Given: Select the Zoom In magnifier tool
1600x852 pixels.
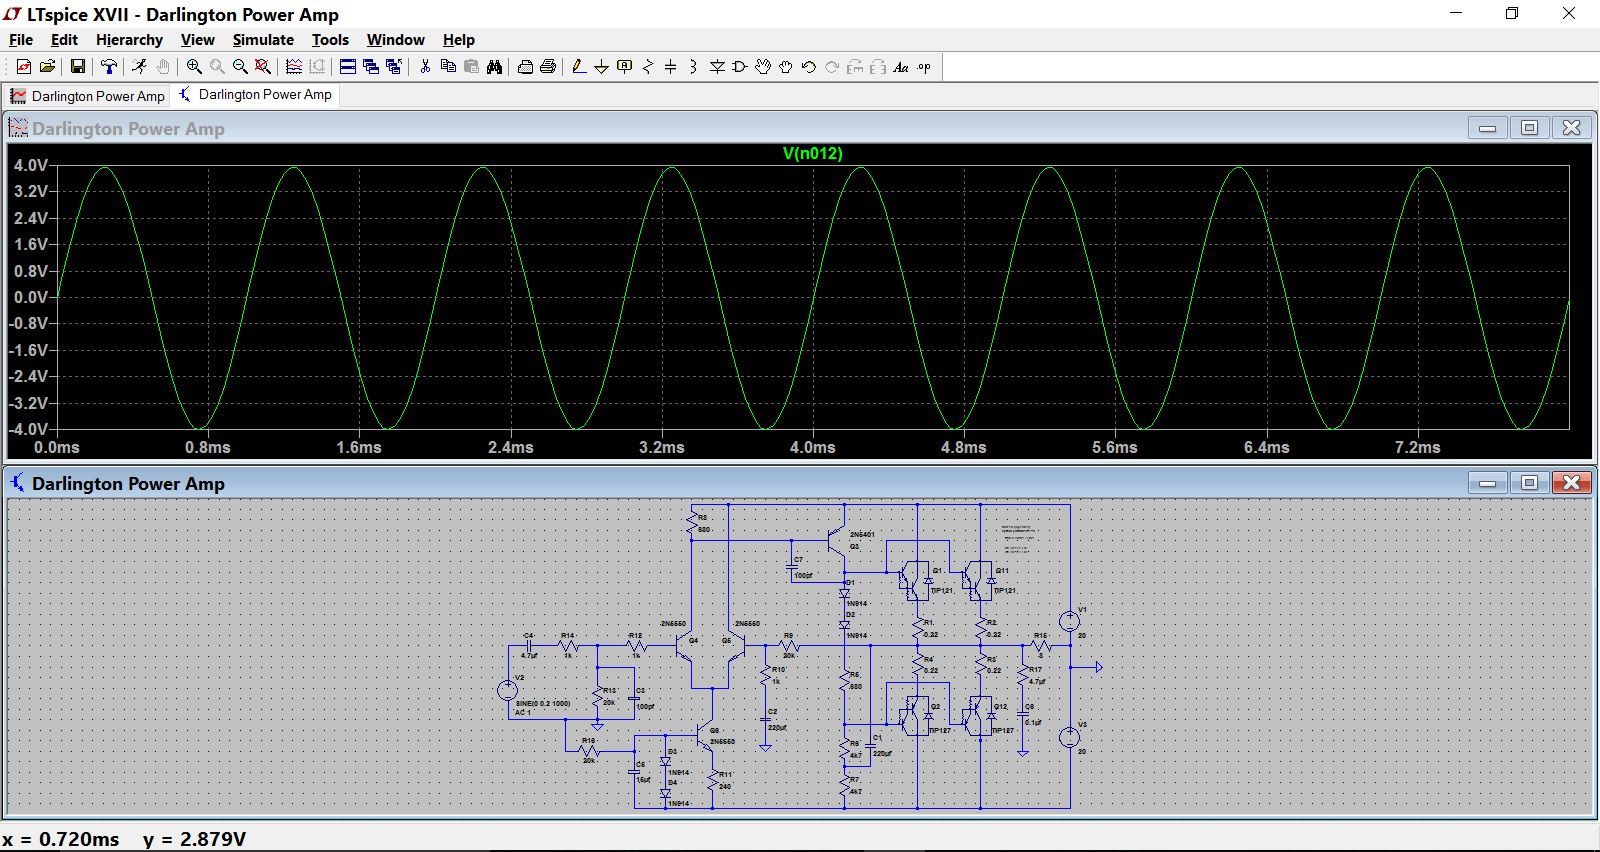Looking at the screenshot, I should pyautogui.click(x=194, y=67).
